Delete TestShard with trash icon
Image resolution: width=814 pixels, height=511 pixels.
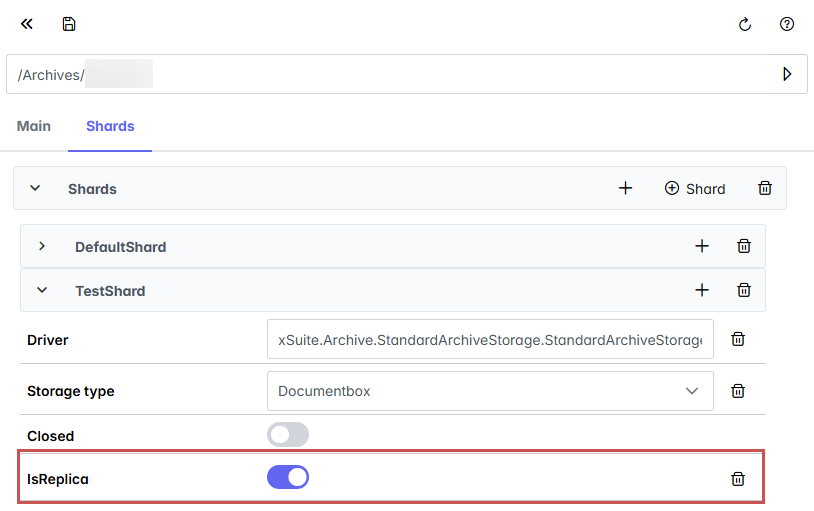point(744,290)
